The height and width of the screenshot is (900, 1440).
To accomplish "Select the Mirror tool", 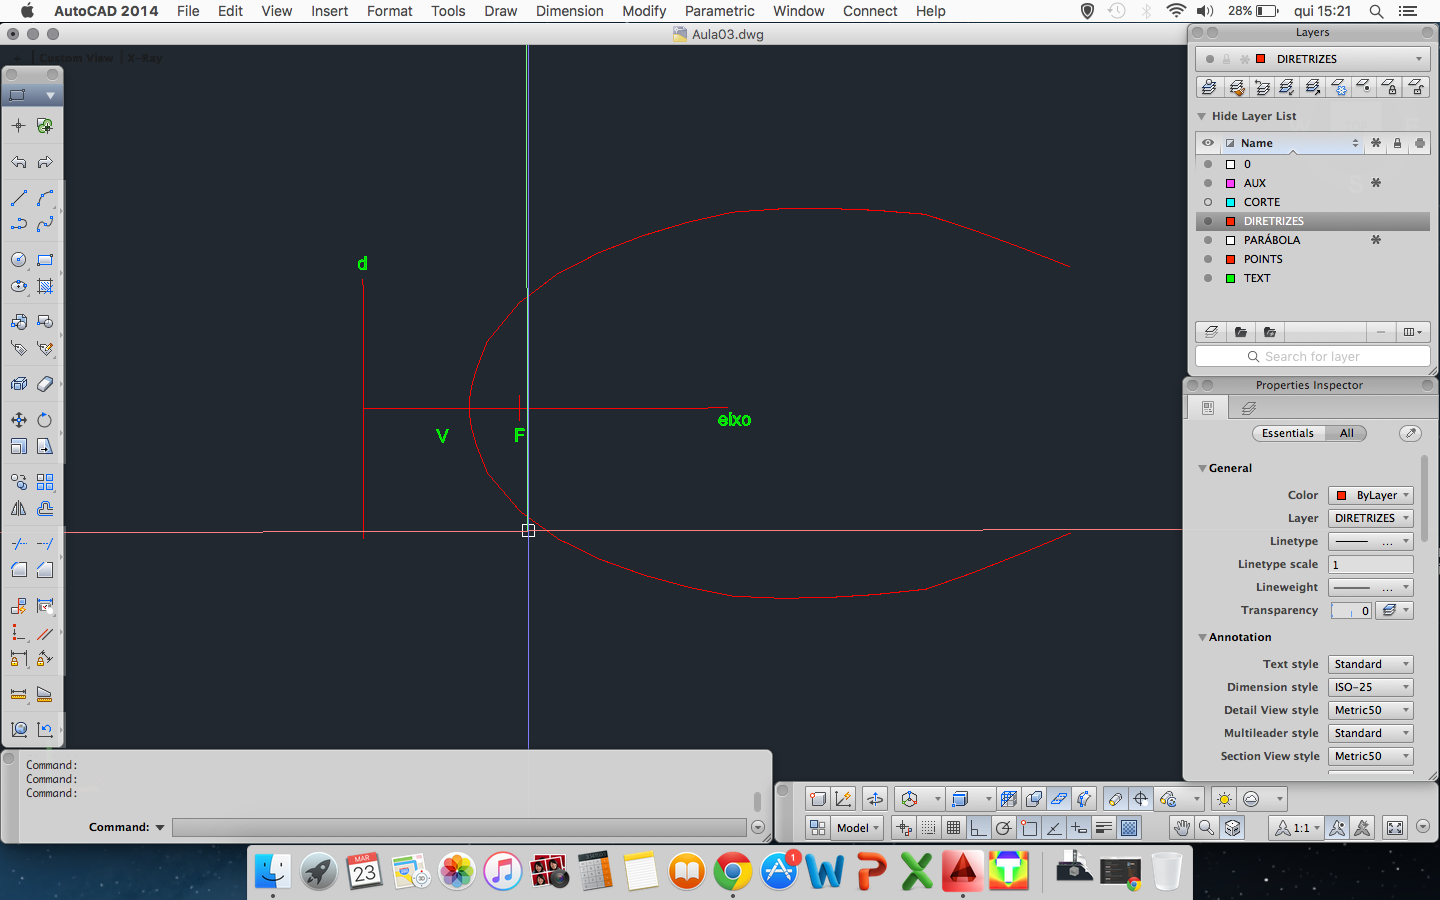I will click(x=19, y=508).
